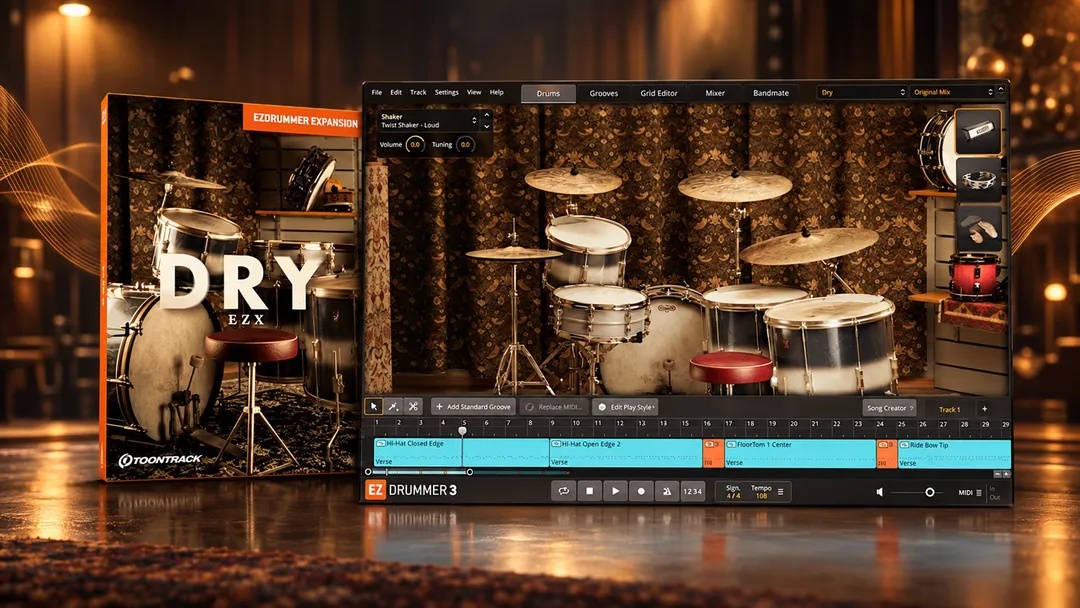Click the plus button to add a track
Screen dimensions: 1080x608
point(984,408)
